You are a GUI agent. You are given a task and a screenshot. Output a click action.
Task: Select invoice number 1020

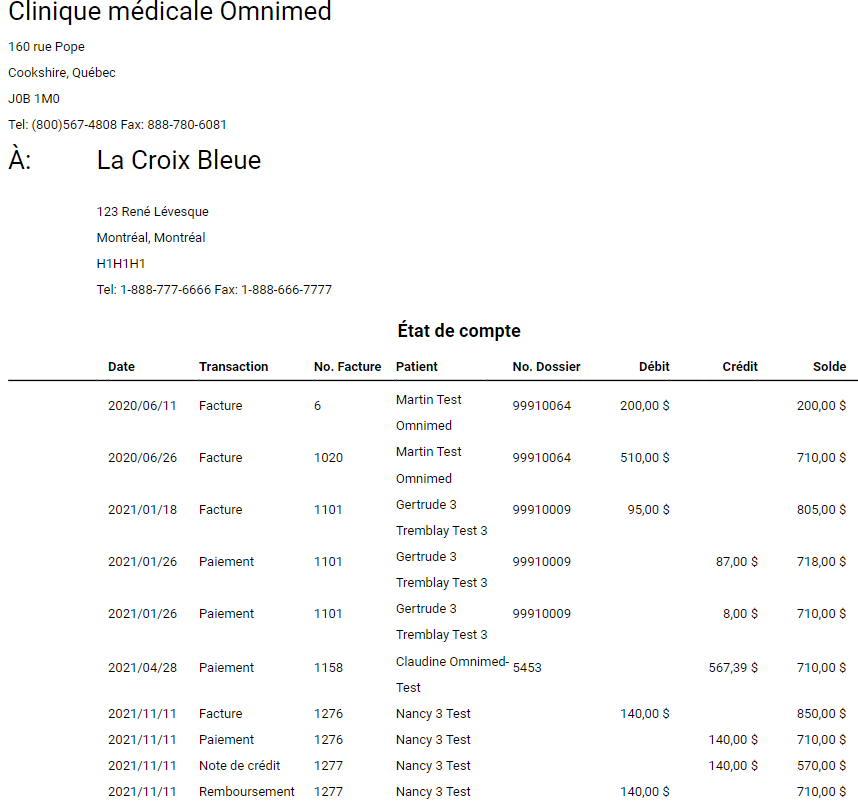point(328,458)
